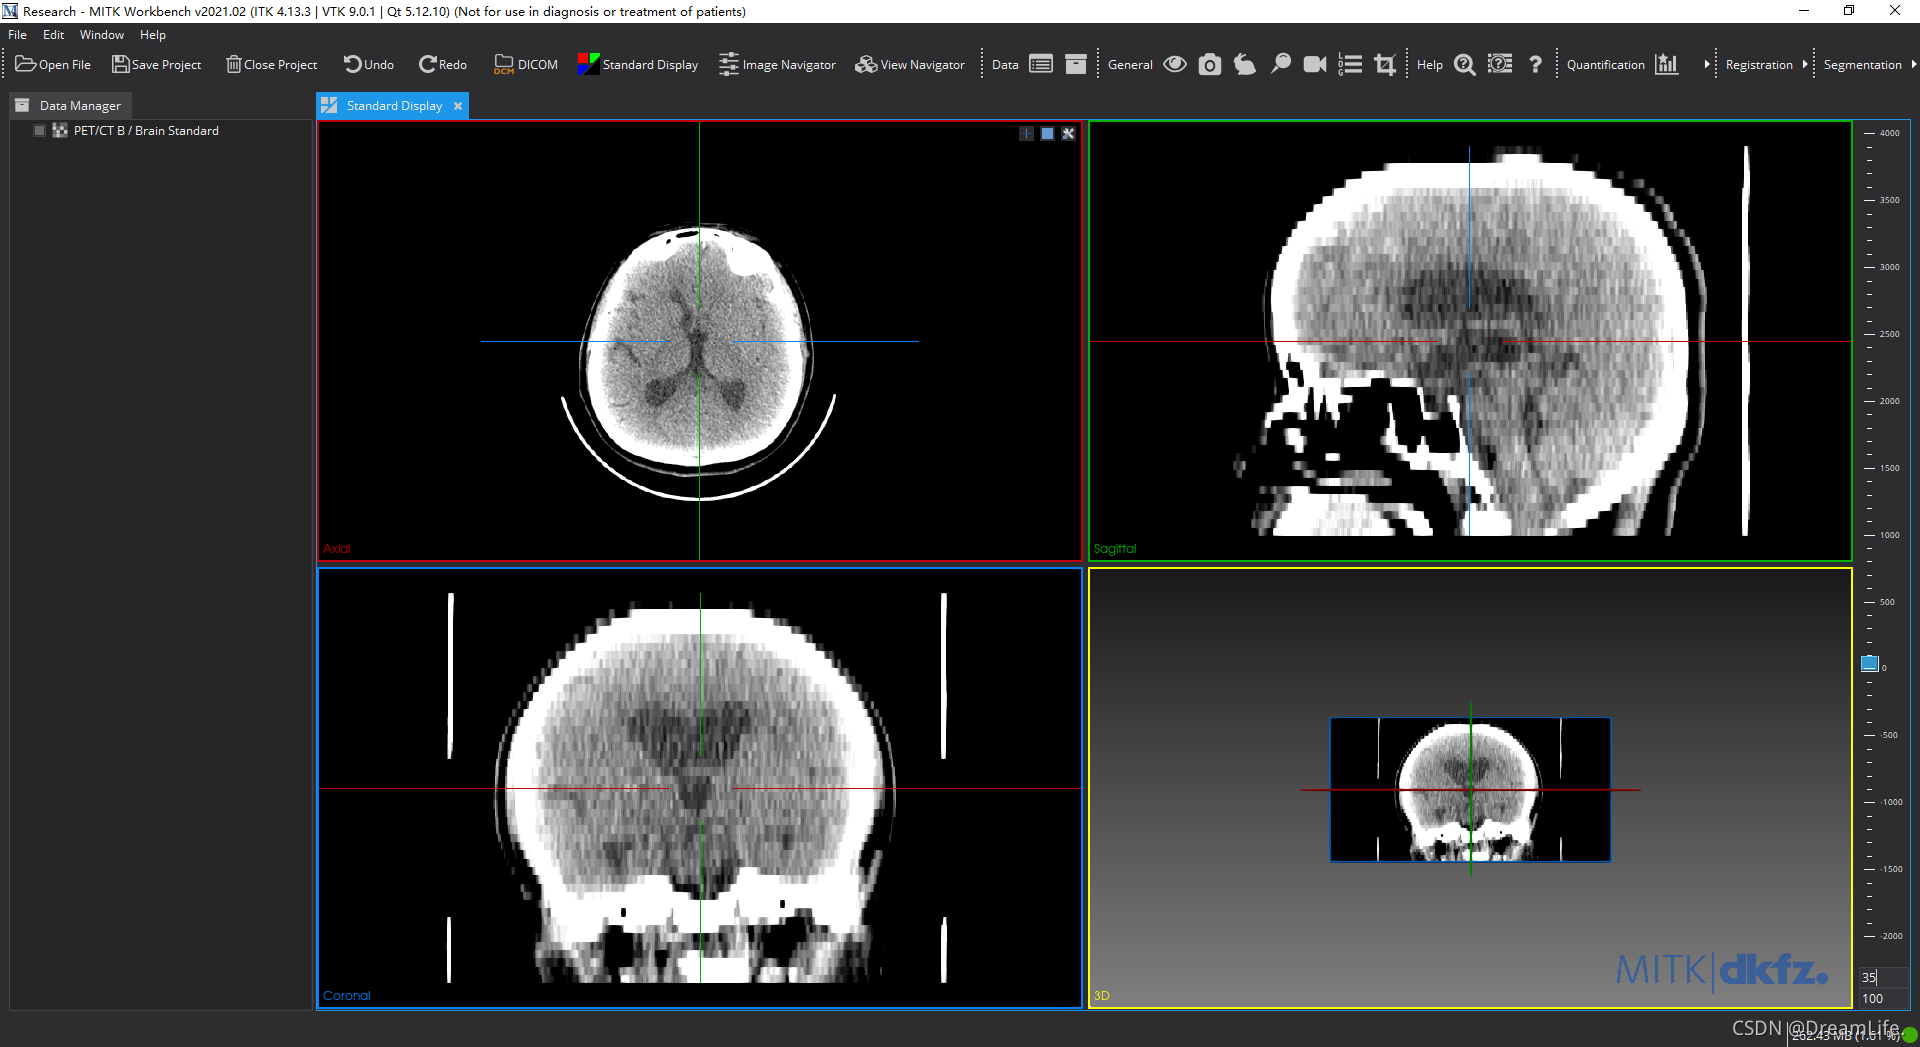Click the Save Project button
Image resolution: width=1920 pixels, height=1047 pixels.
[157, 65]
